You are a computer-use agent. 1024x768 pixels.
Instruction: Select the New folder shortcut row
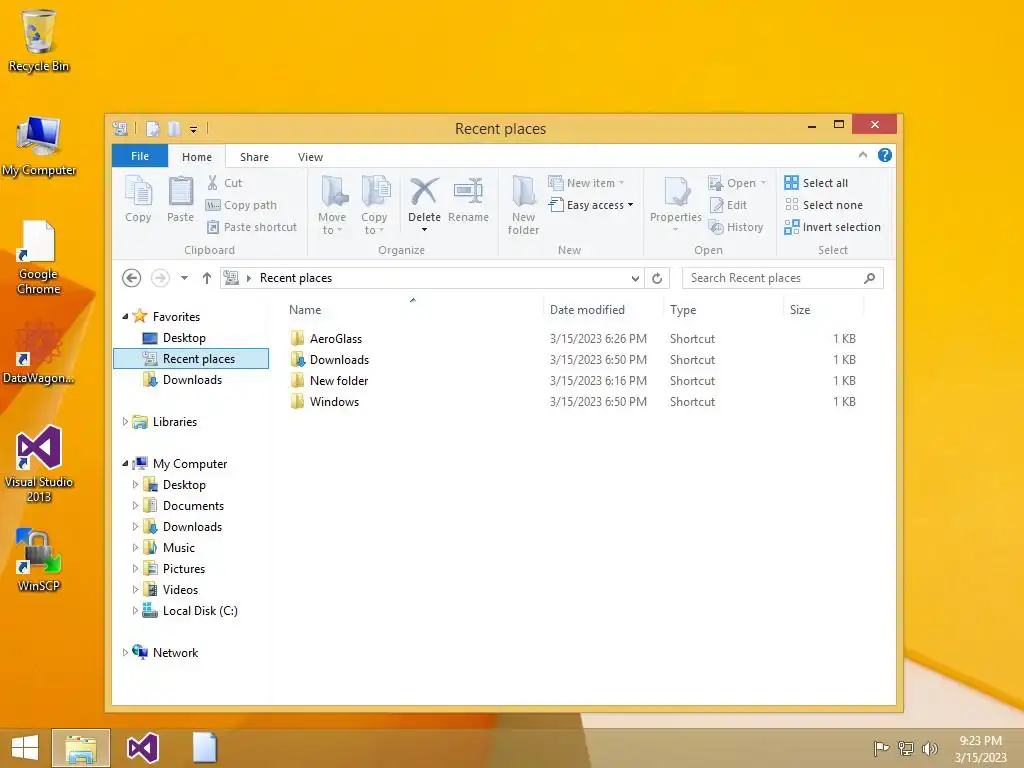click(575, 381)
